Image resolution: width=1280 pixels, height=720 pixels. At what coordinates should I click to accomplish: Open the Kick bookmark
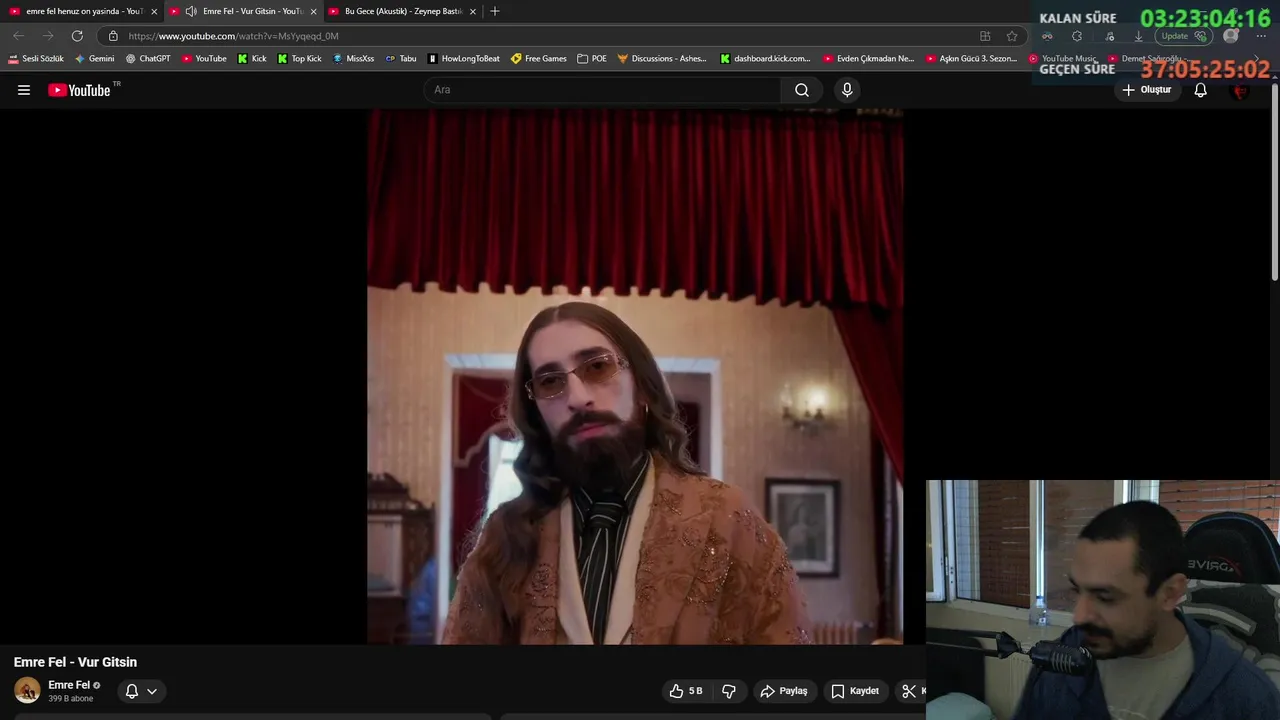pyautogui.click(x=252, y=59)
